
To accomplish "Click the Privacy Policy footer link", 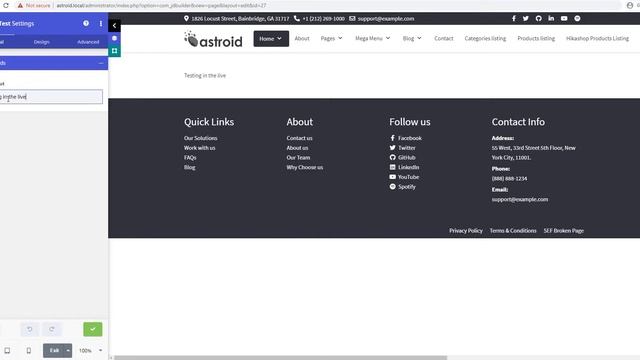I will pyautogui.click(x=466, y=231).
